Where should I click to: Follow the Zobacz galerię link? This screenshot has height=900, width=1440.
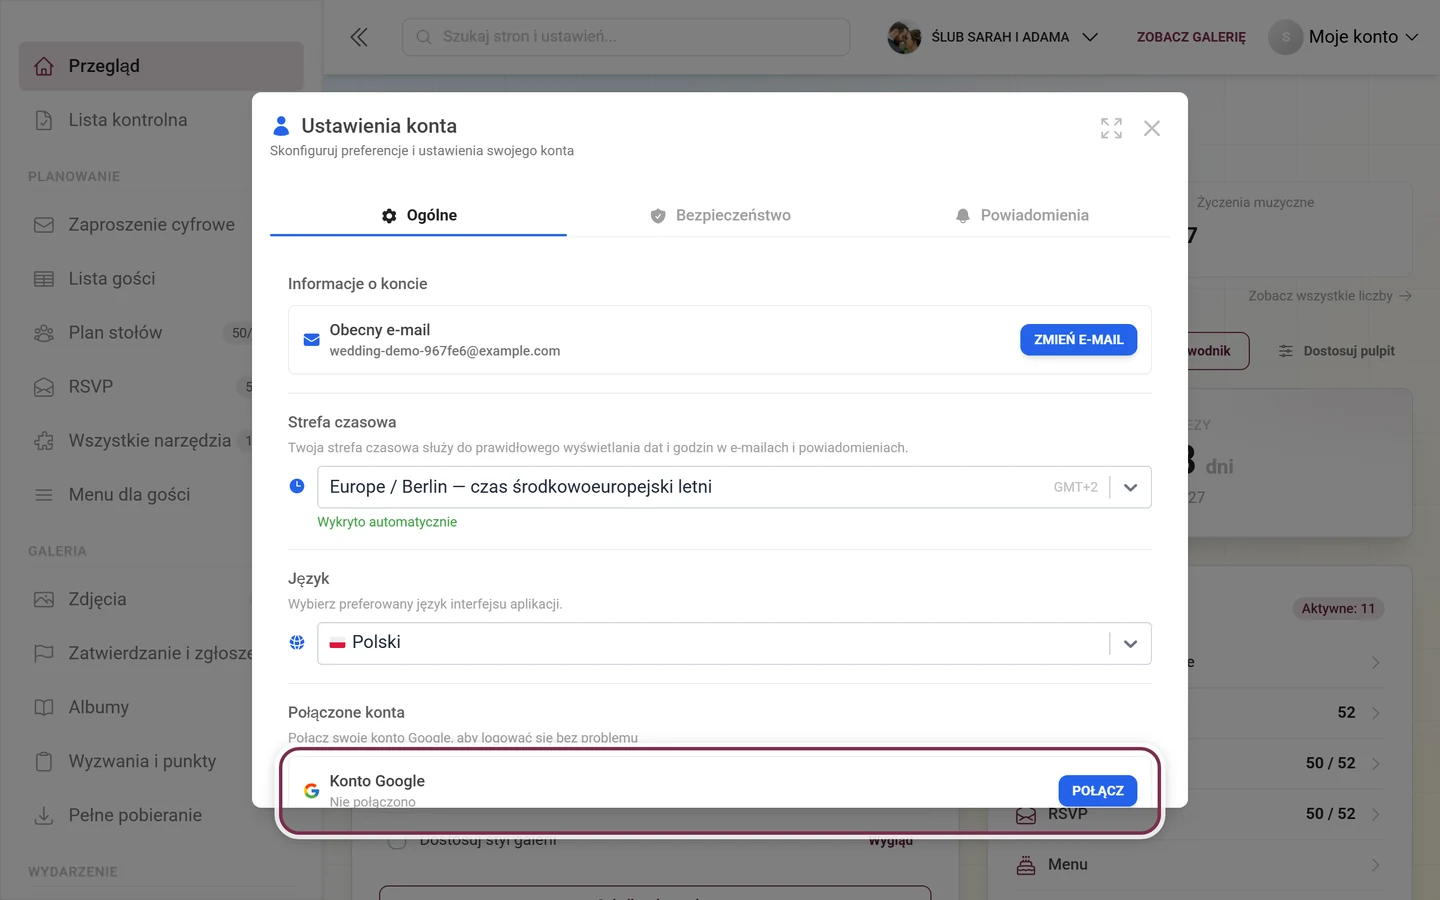click(1191, 37)
